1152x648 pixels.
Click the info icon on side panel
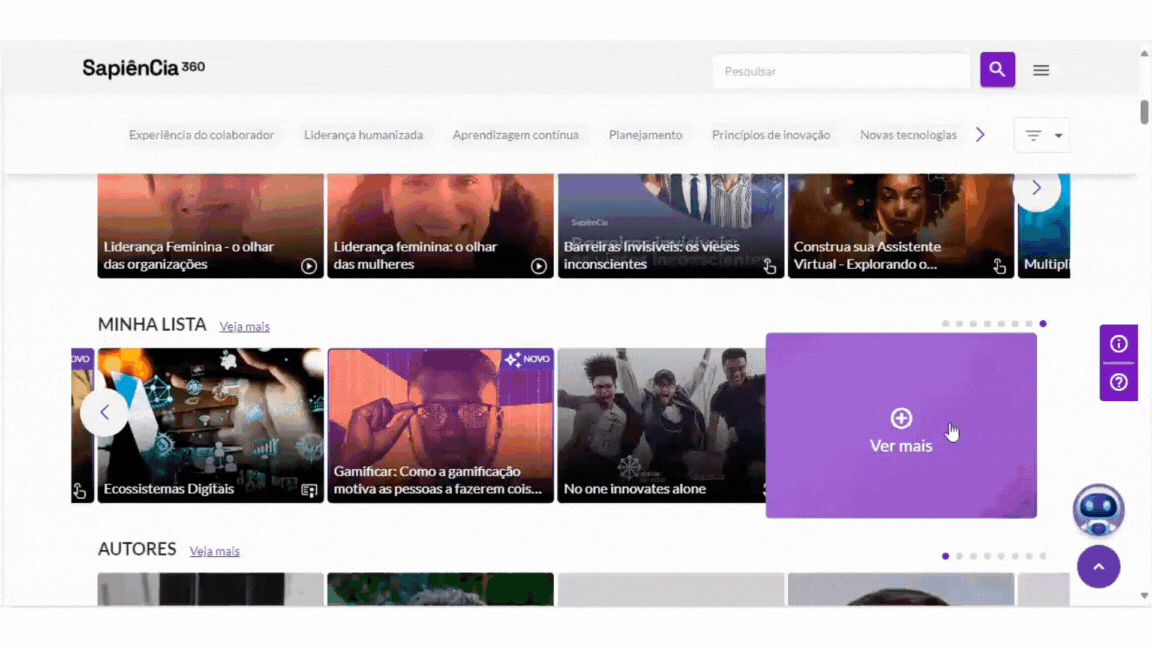pyautogui.click(x=1118, y=344)
